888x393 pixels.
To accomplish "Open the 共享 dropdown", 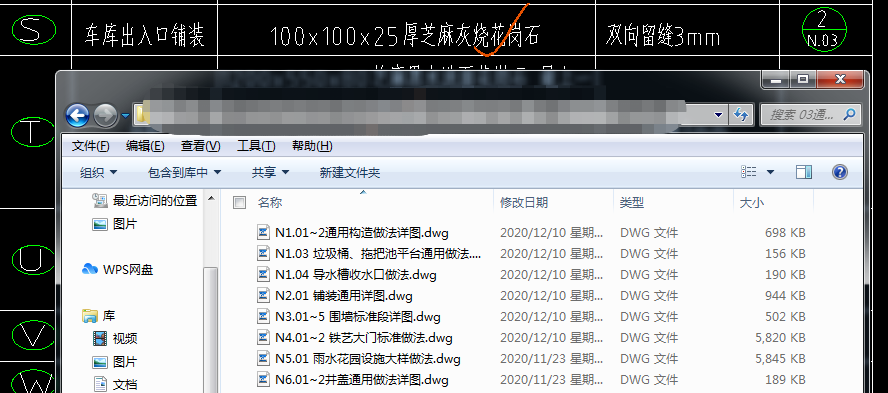I will 270,173.
